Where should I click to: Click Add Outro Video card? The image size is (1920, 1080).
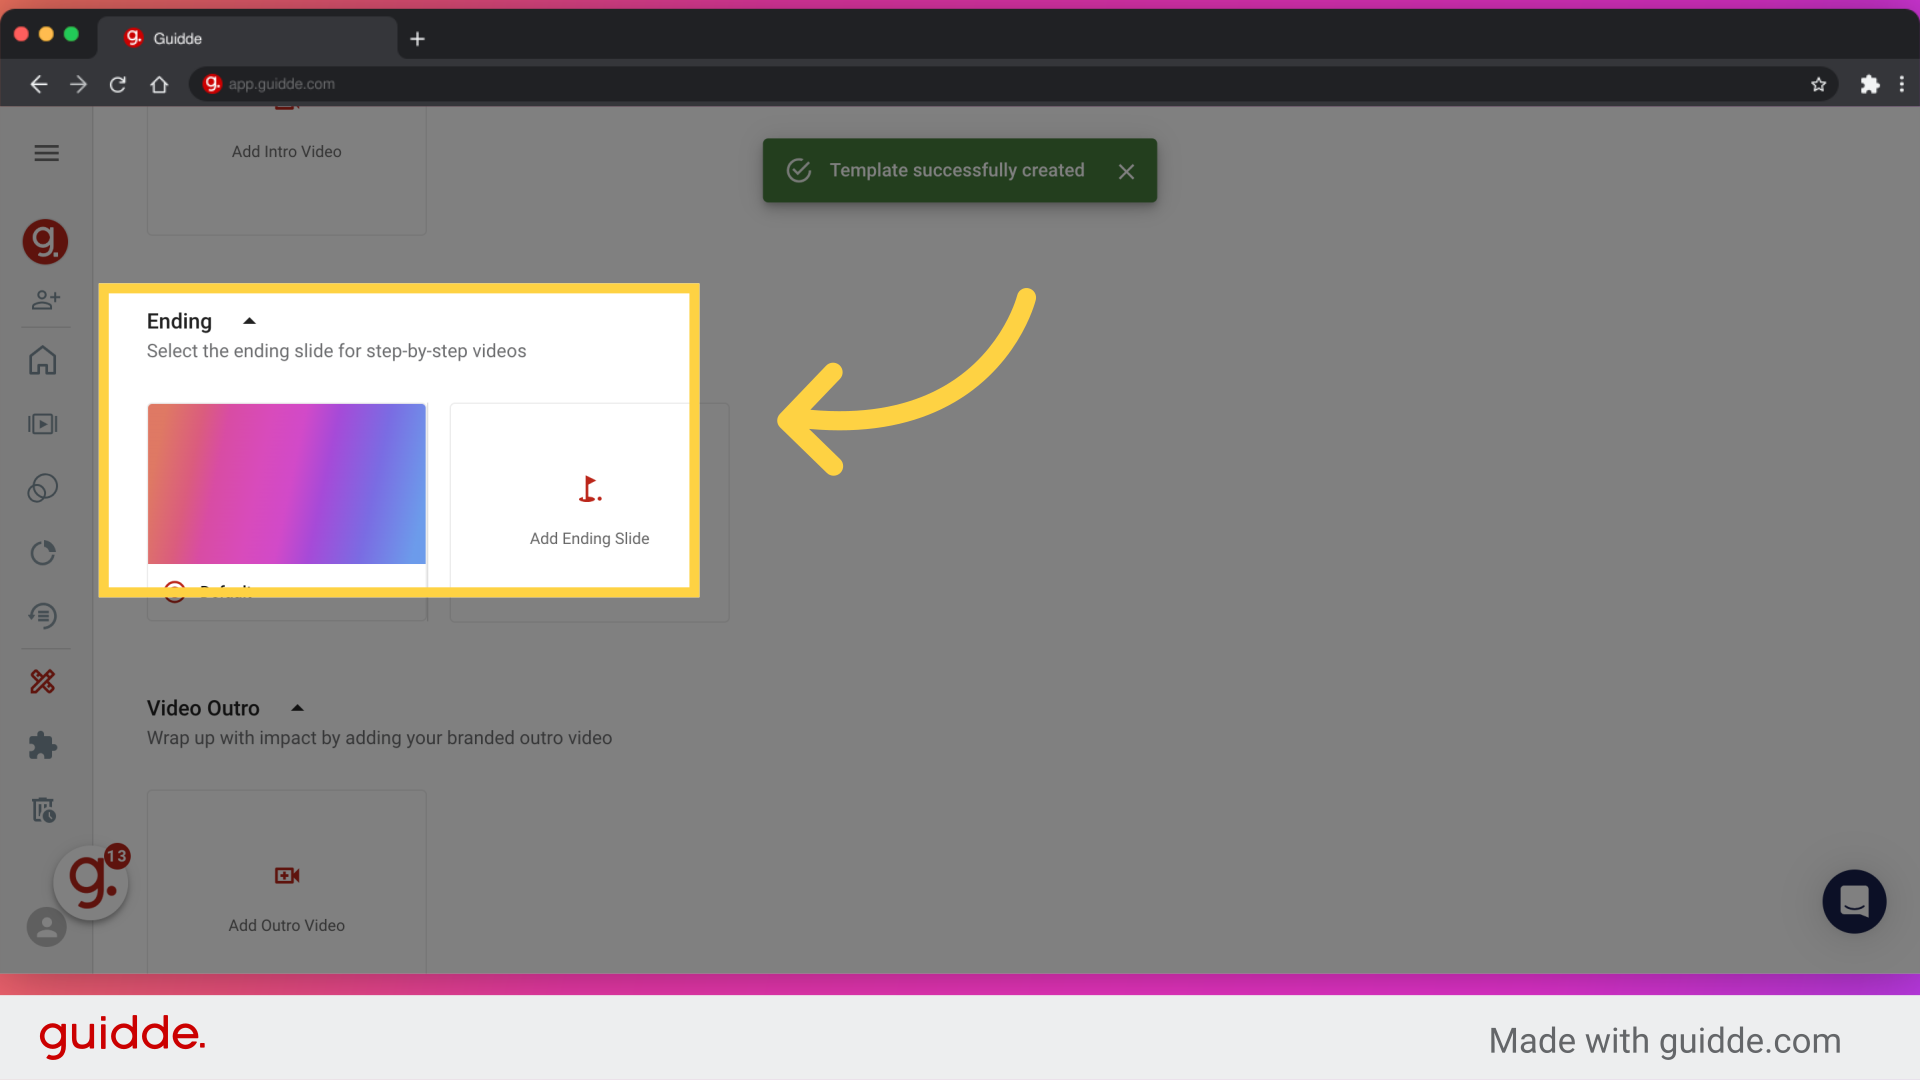pos(287,895)
